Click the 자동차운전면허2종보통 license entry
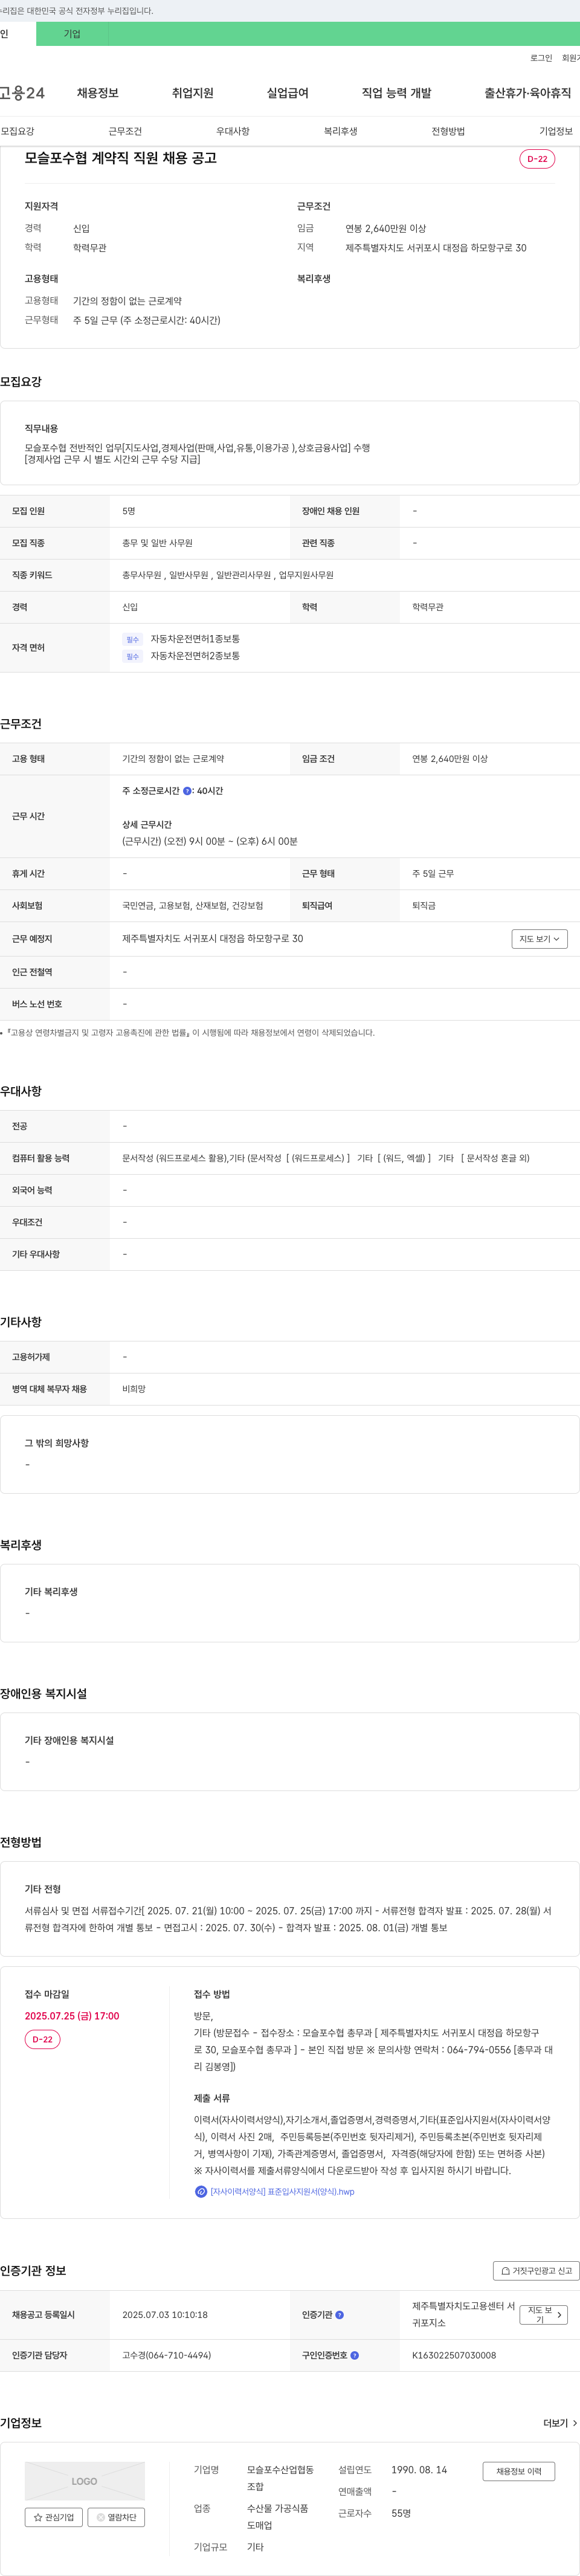This screenshot has width=580, height=2576. [195, 656]
